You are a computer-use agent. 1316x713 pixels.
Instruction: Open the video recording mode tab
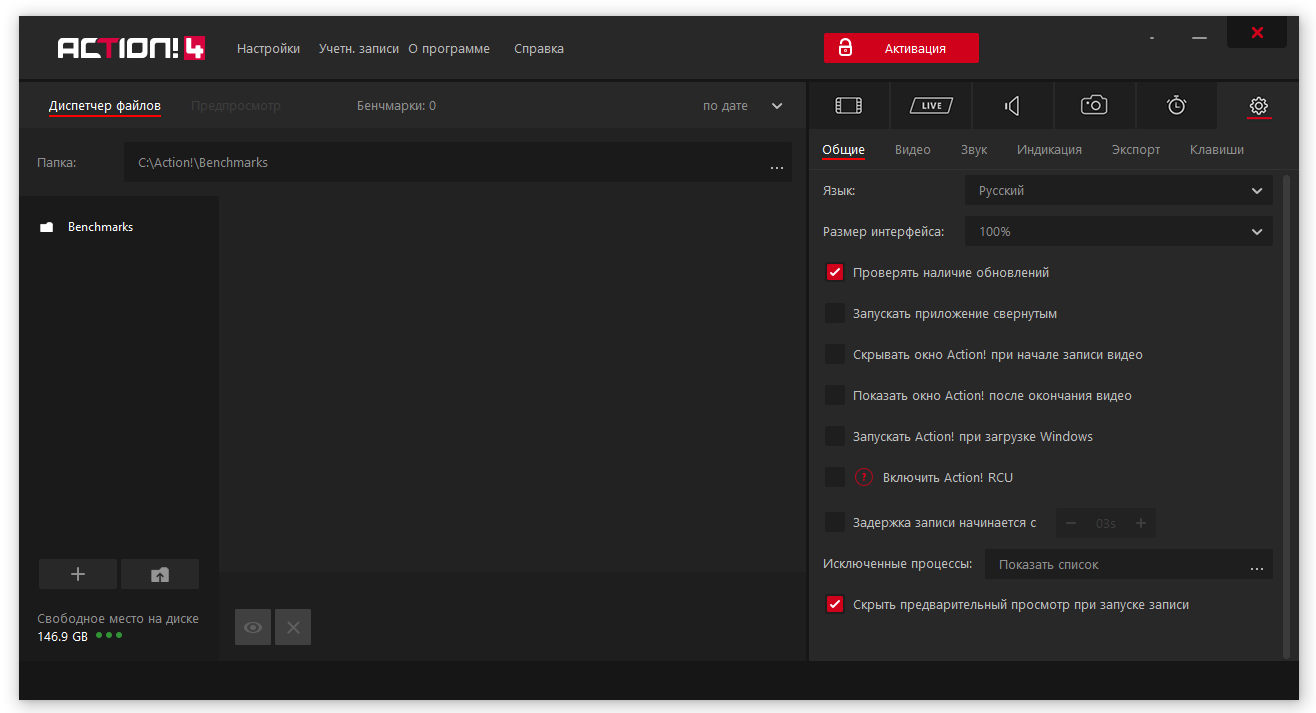tap(848, 105)
